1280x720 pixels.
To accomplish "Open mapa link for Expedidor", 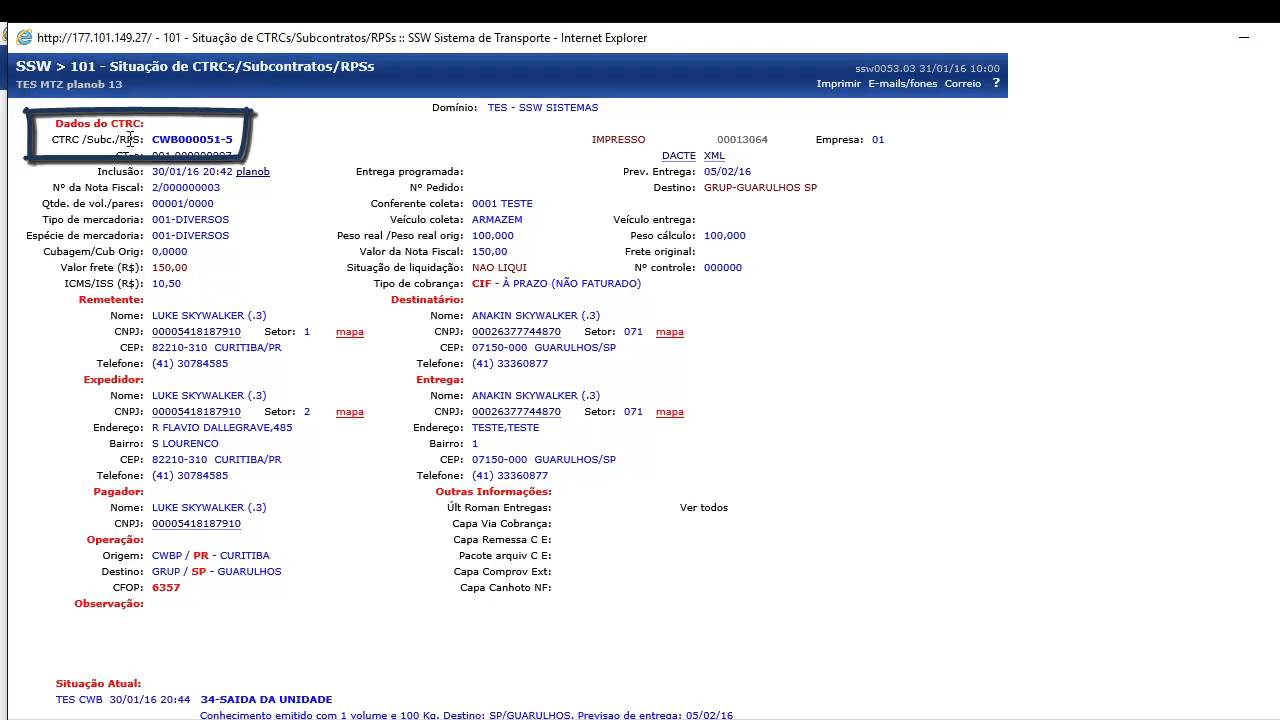I will tap(350, 412).
